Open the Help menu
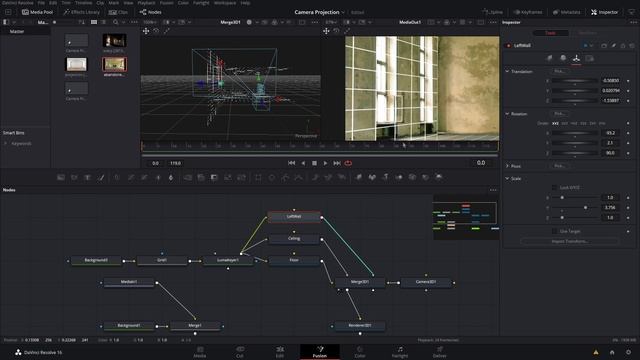 tap(245, 3)
